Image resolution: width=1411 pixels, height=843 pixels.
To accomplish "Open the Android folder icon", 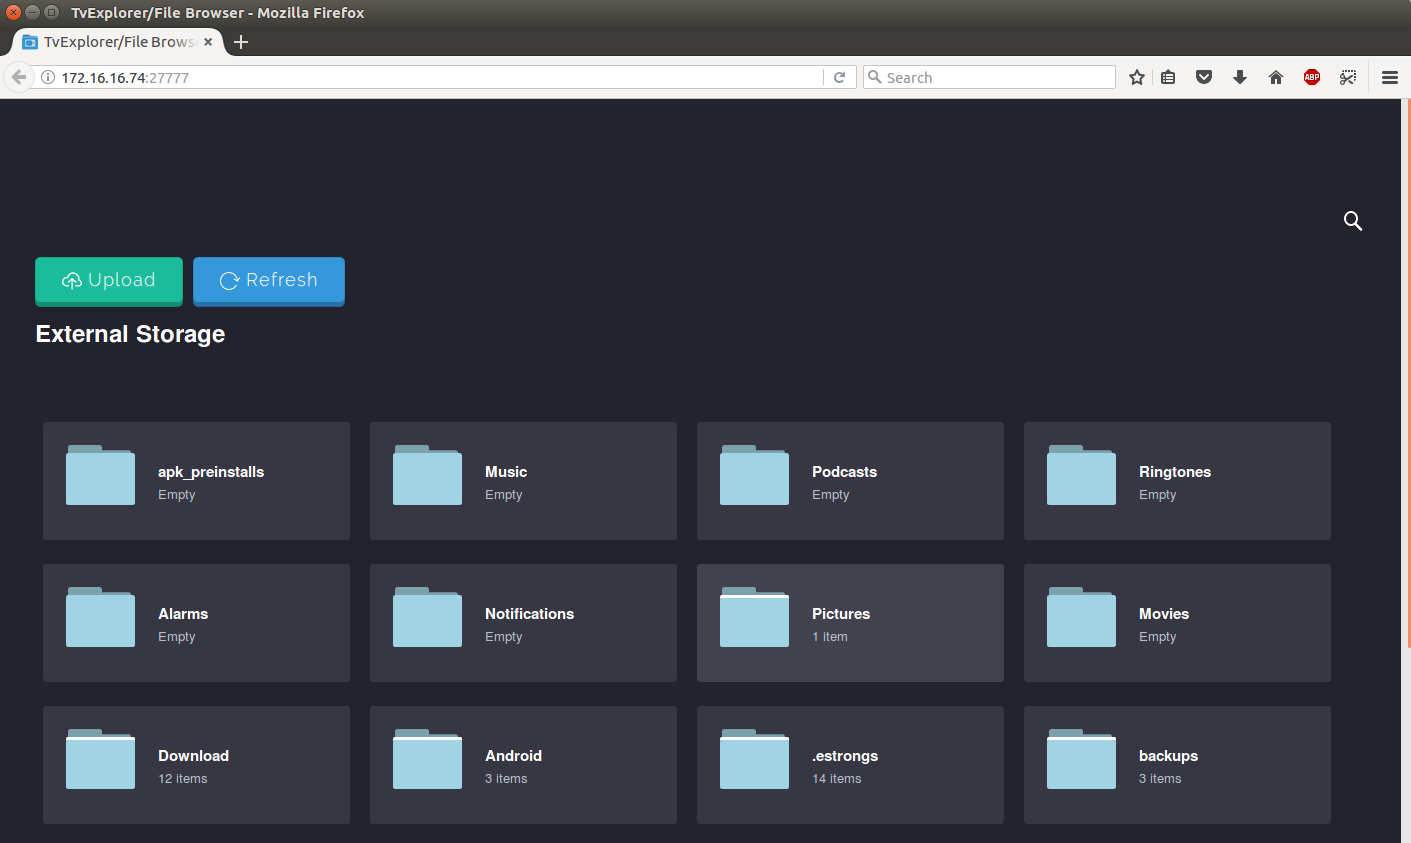I will (427, 760).
